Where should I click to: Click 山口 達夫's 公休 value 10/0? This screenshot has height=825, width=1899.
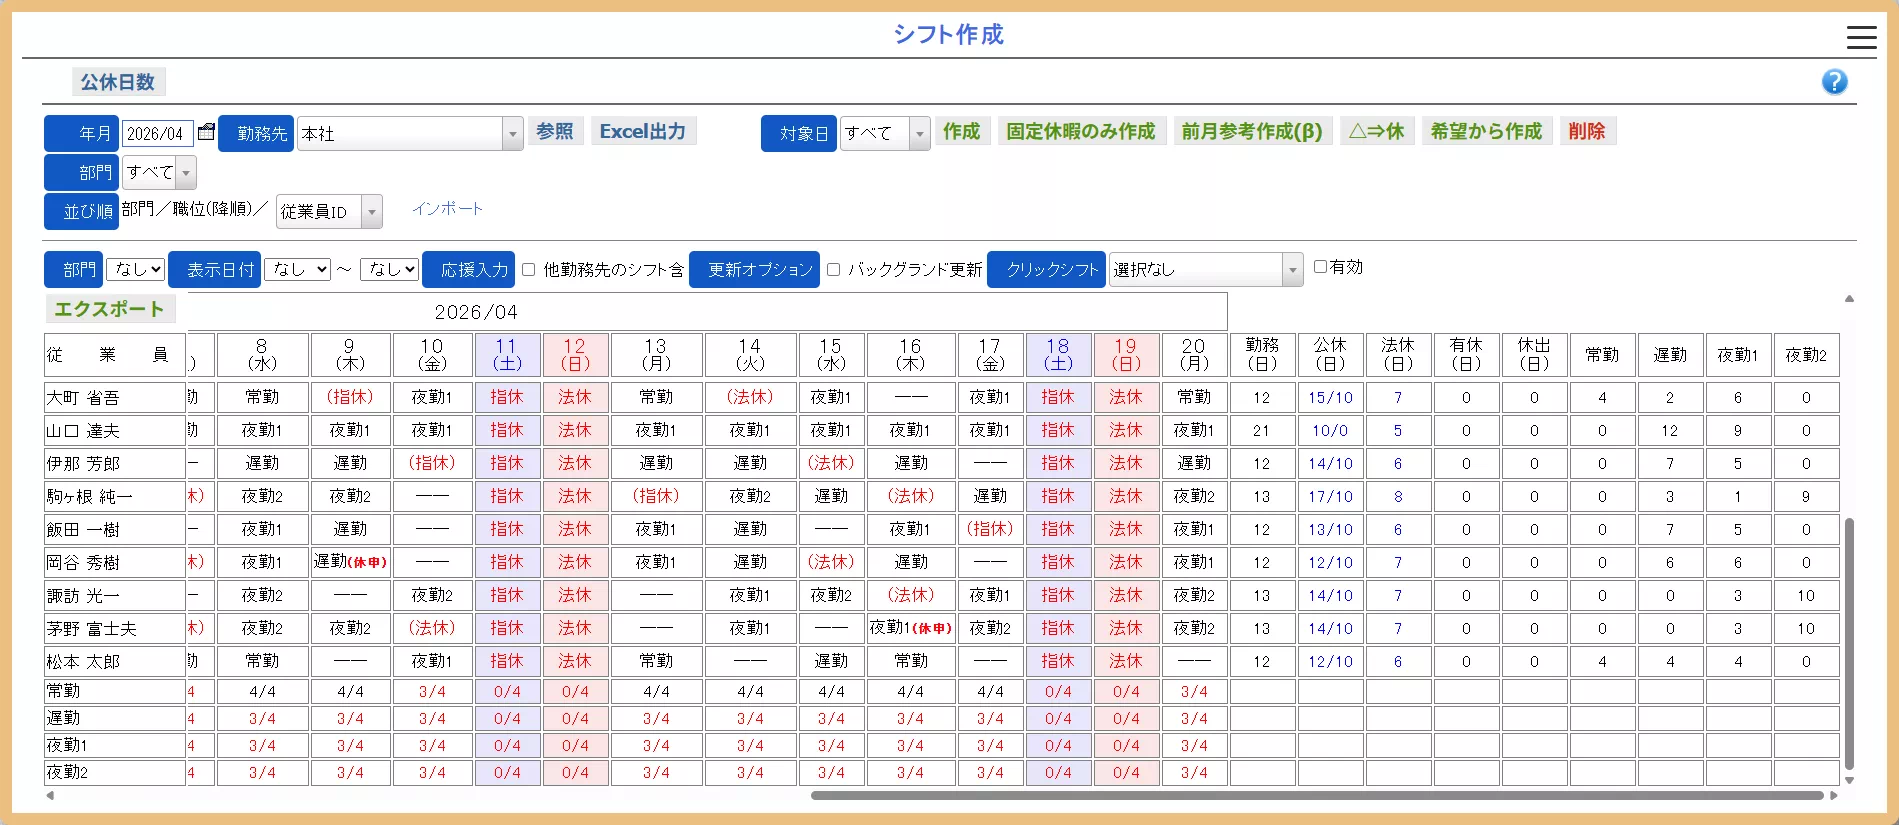[x=1330, y=430]
